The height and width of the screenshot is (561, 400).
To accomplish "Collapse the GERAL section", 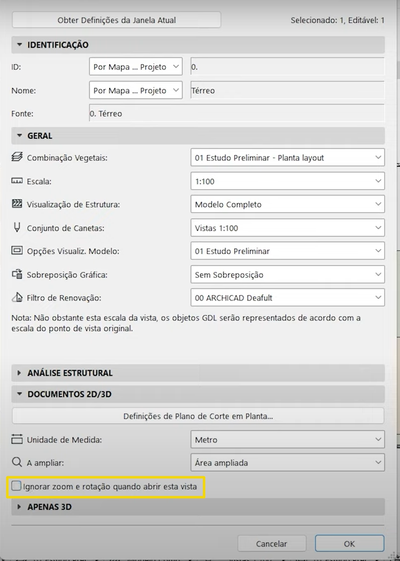I will [x=198, y=136].
